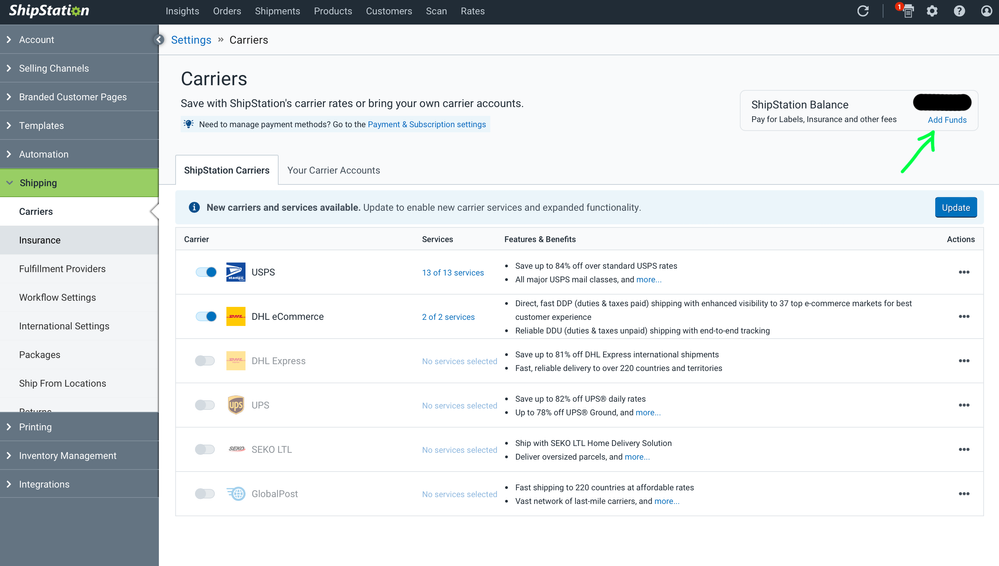Image resolution: width=999 pixels, height=566 pixels.
Task: Open Payment & Subscription settings link
Action: click(427, 125)
